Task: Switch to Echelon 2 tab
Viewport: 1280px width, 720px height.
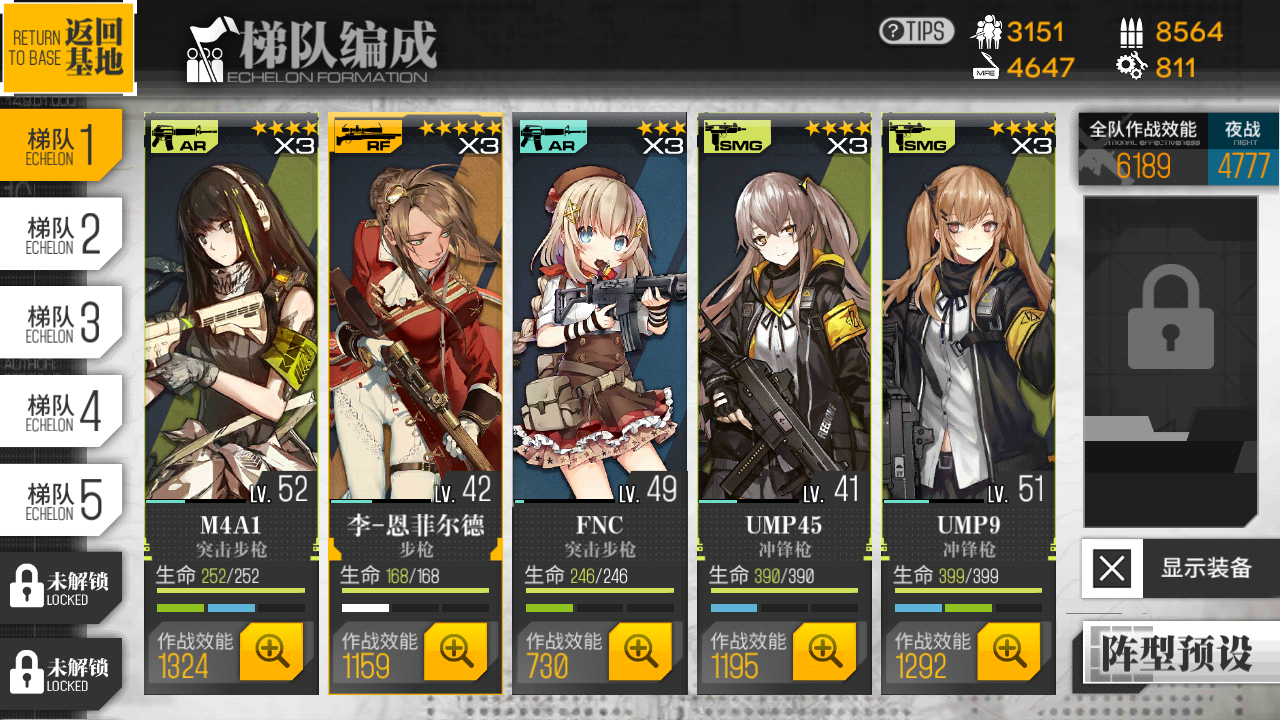Action: point(61,234)
